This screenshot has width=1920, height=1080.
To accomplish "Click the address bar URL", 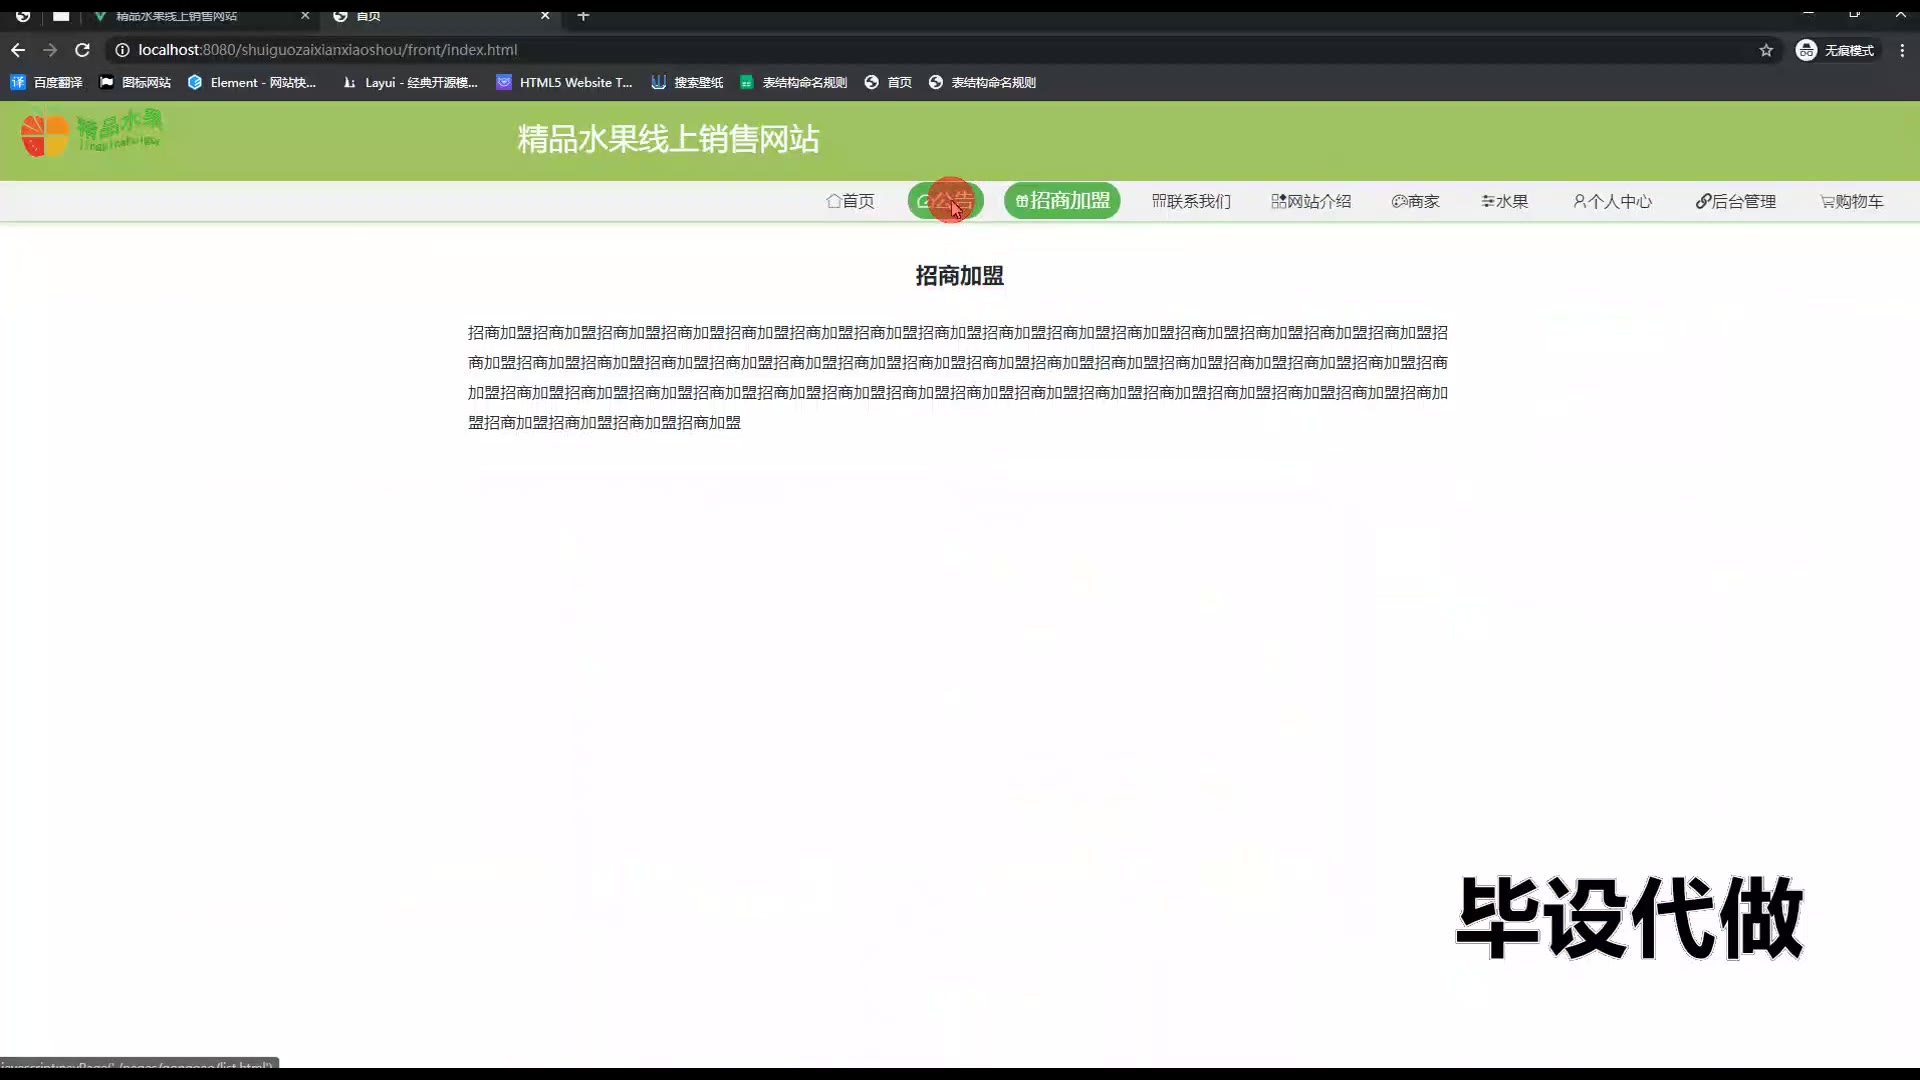I will pyautogui.click(x=328, y=50).
